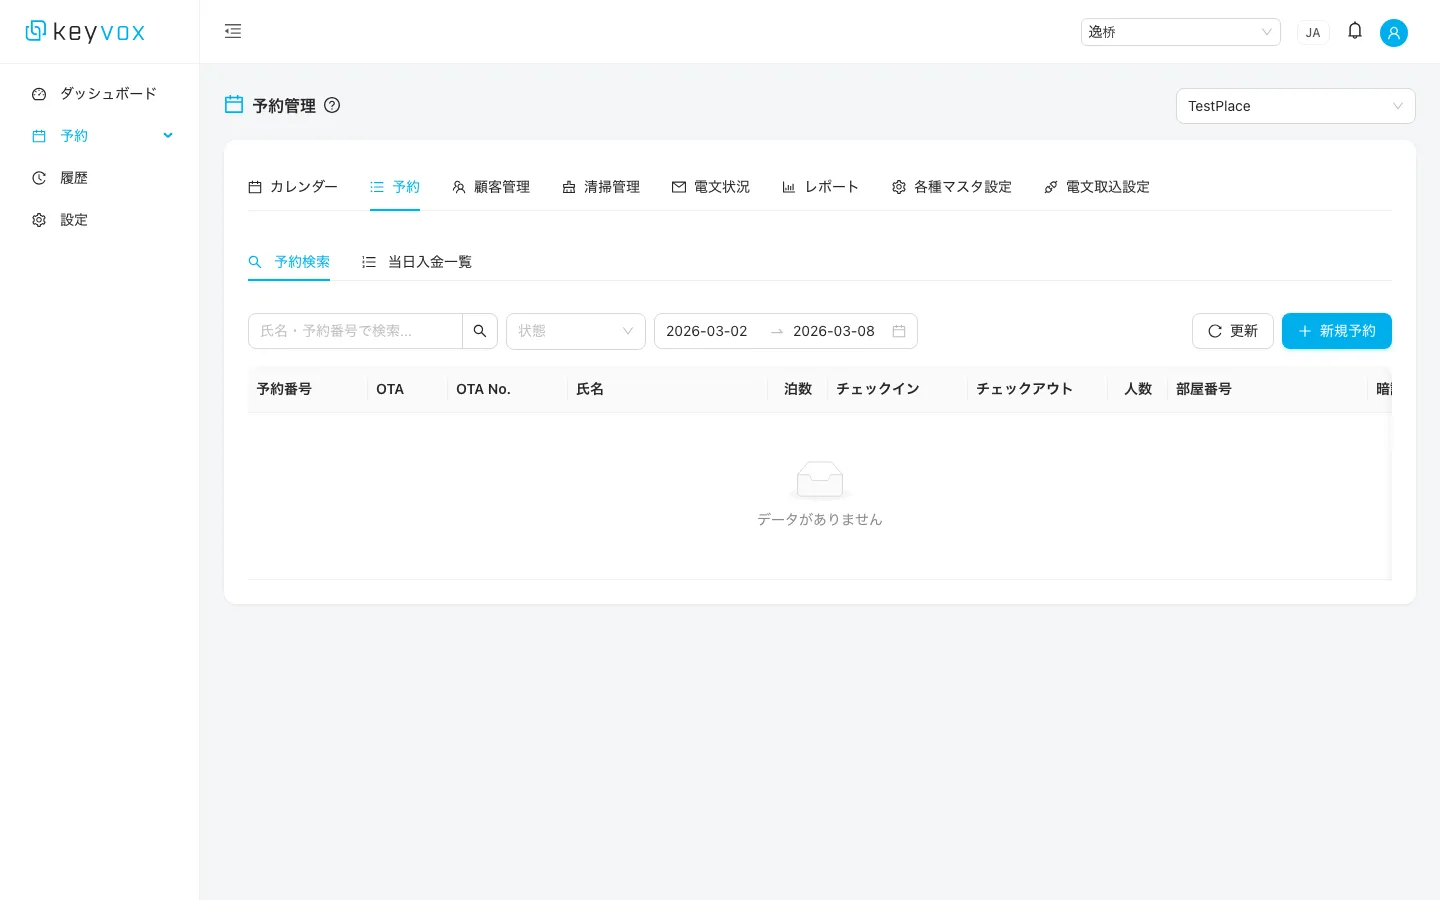Open the 逸栋 selector in the top bar
The width and height of the screenshot is (1440, 900).
click(1181, 31)
